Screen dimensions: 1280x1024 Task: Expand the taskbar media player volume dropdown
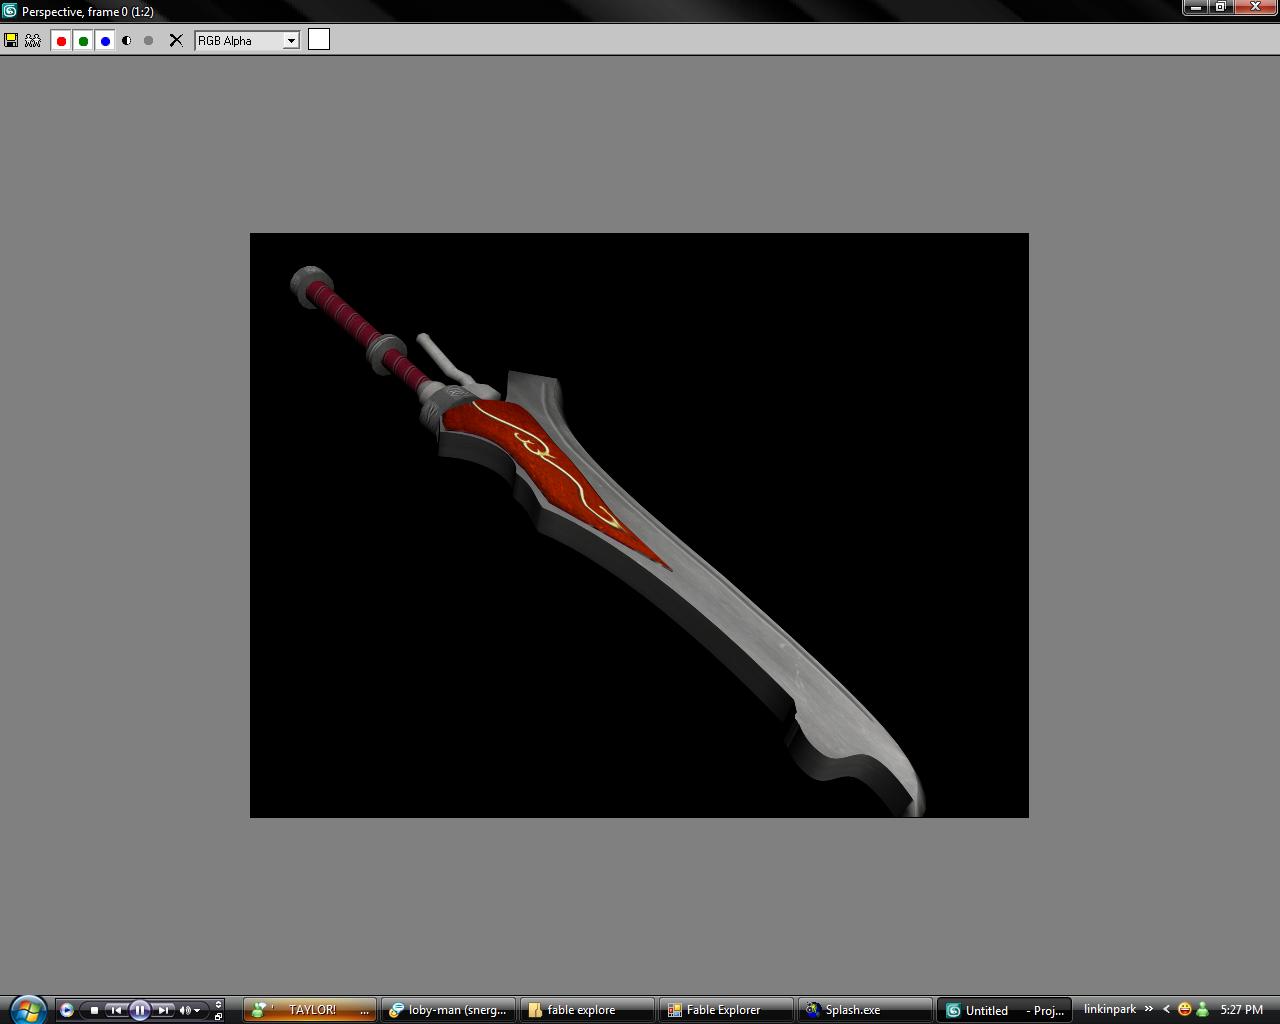tap(197, 1011)
